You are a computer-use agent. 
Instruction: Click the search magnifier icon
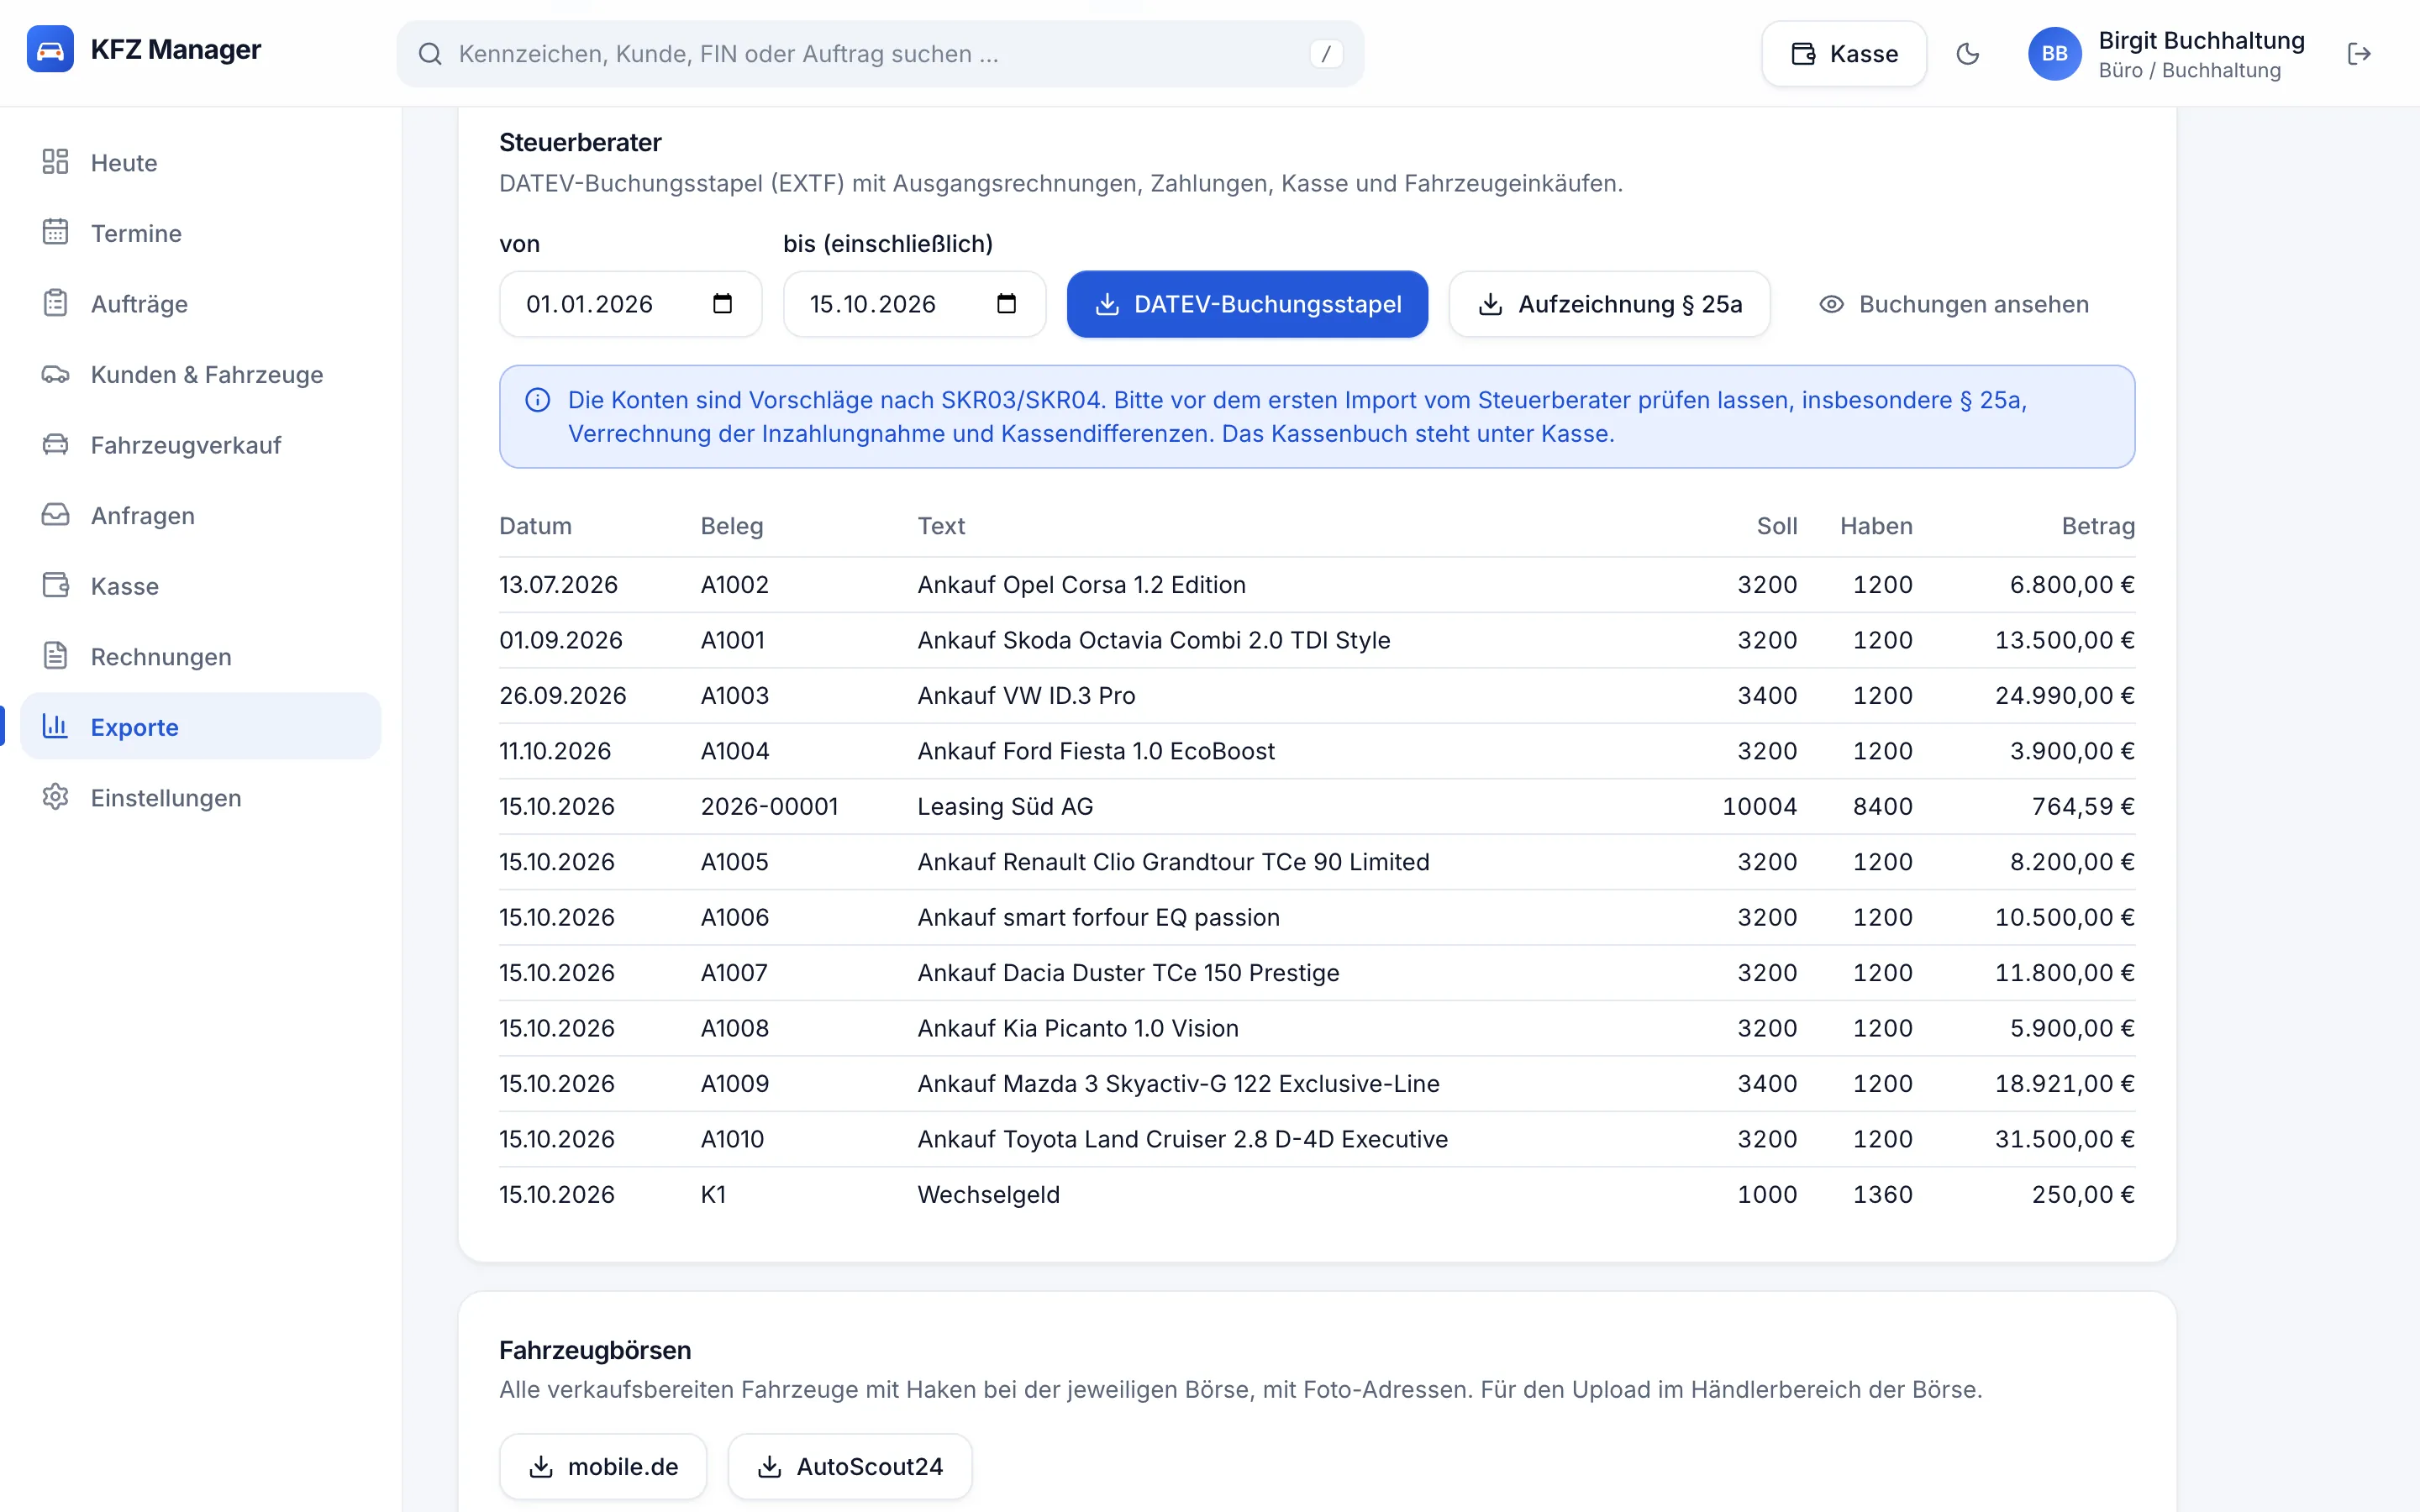click(430, 54)
